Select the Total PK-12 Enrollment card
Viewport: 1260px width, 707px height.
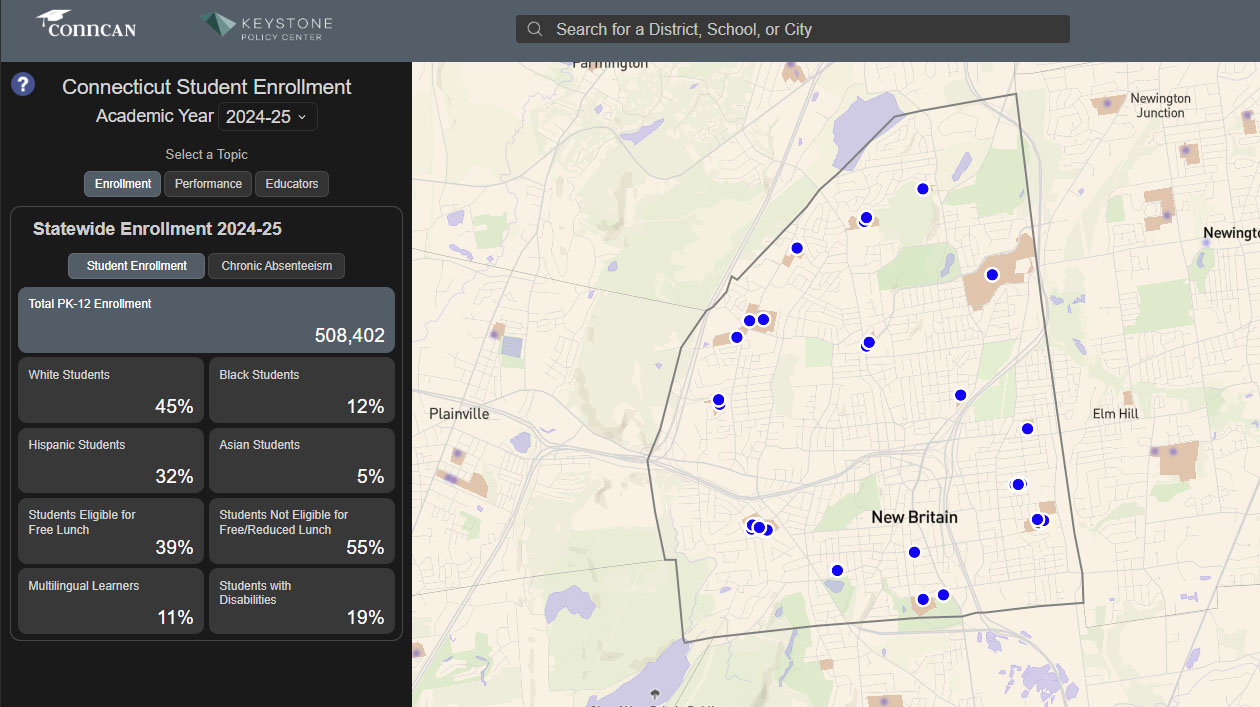[206, 320]
